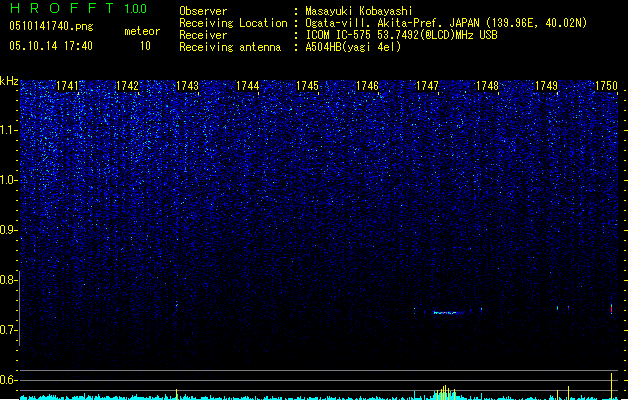The image size is (629, 400).
Task: Click the kHz axis unit label
Action: 9,81
